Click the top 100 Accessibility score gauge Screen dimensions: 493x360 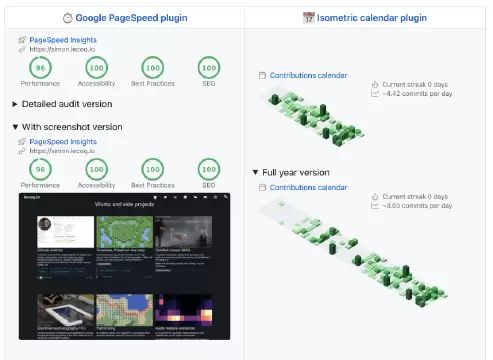[96, 68]
